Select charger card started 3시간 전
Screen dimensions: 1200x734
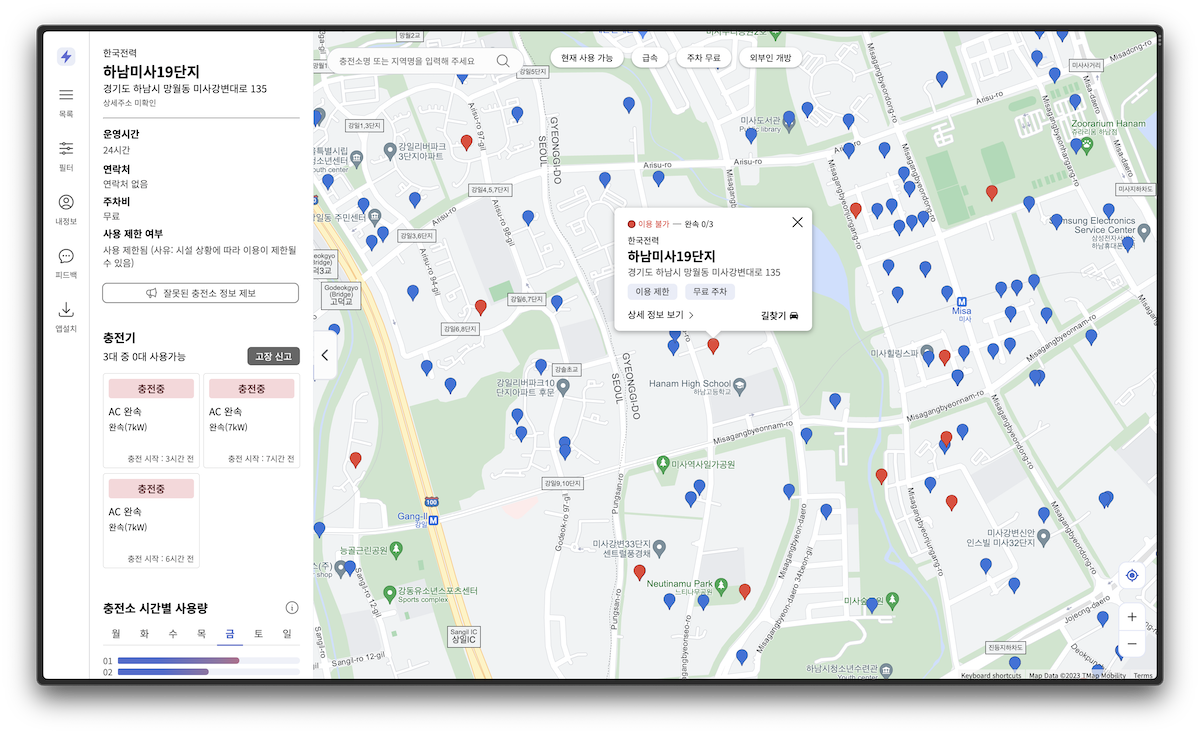tap(151, 421)
